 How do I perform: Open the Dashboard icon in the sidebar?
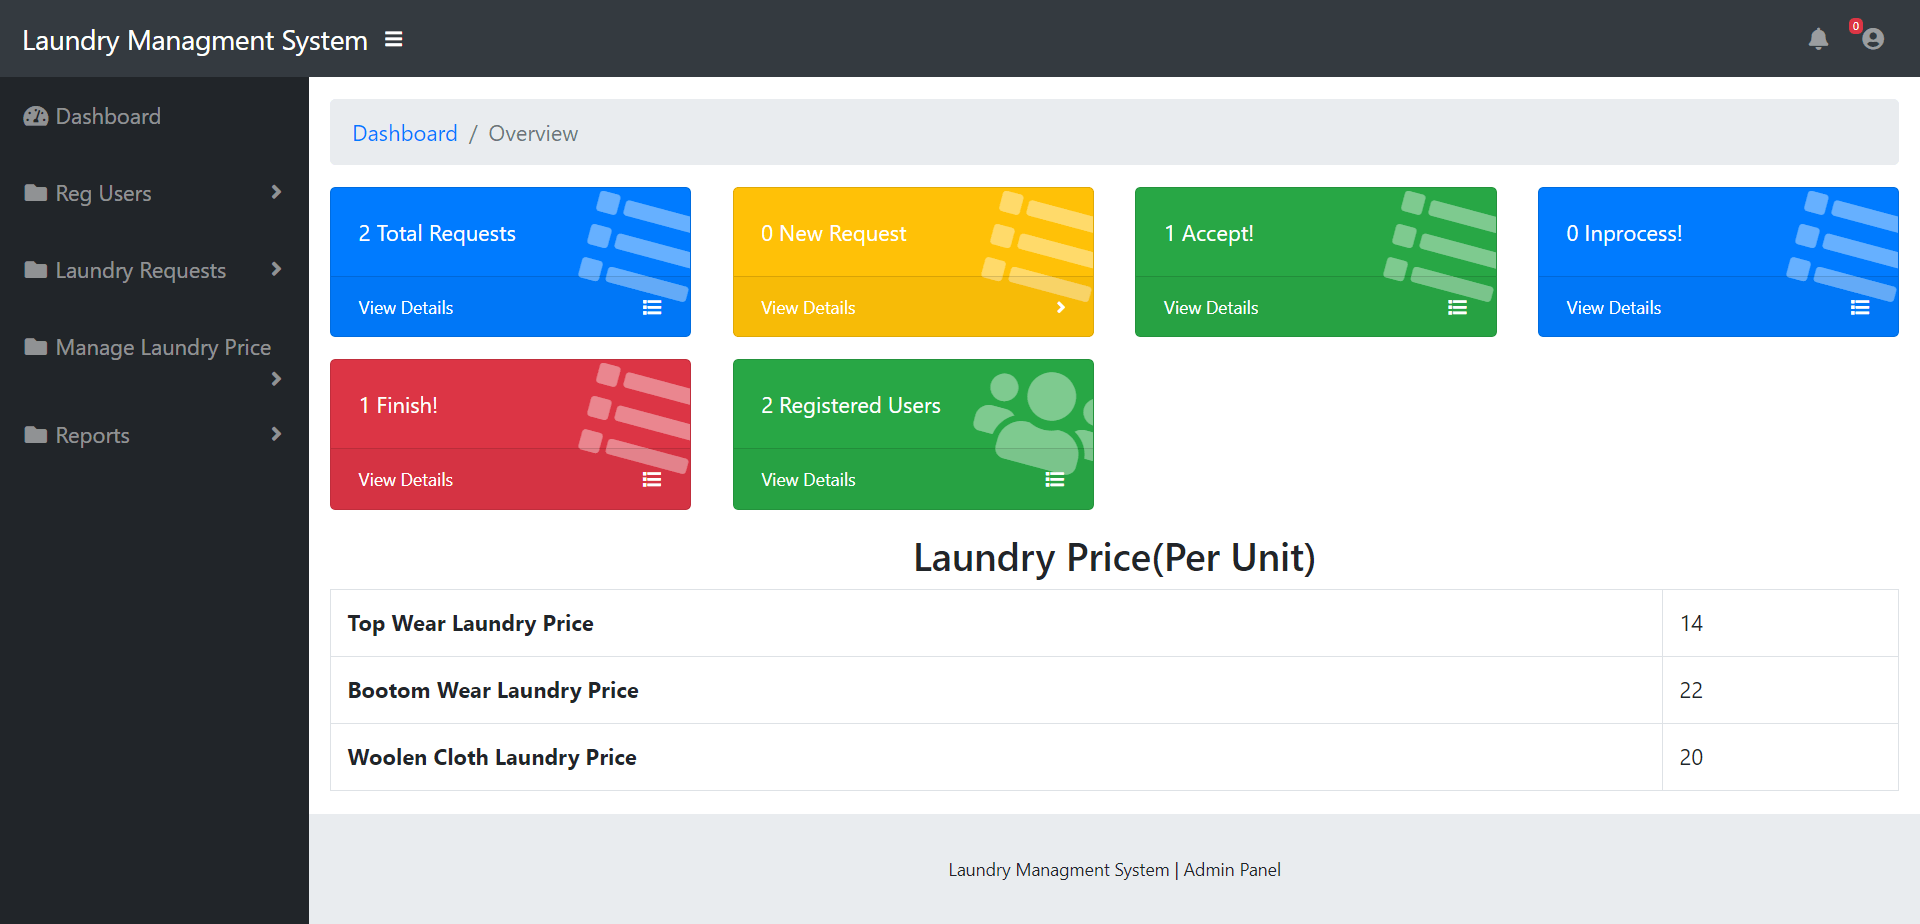click(35, 116)
